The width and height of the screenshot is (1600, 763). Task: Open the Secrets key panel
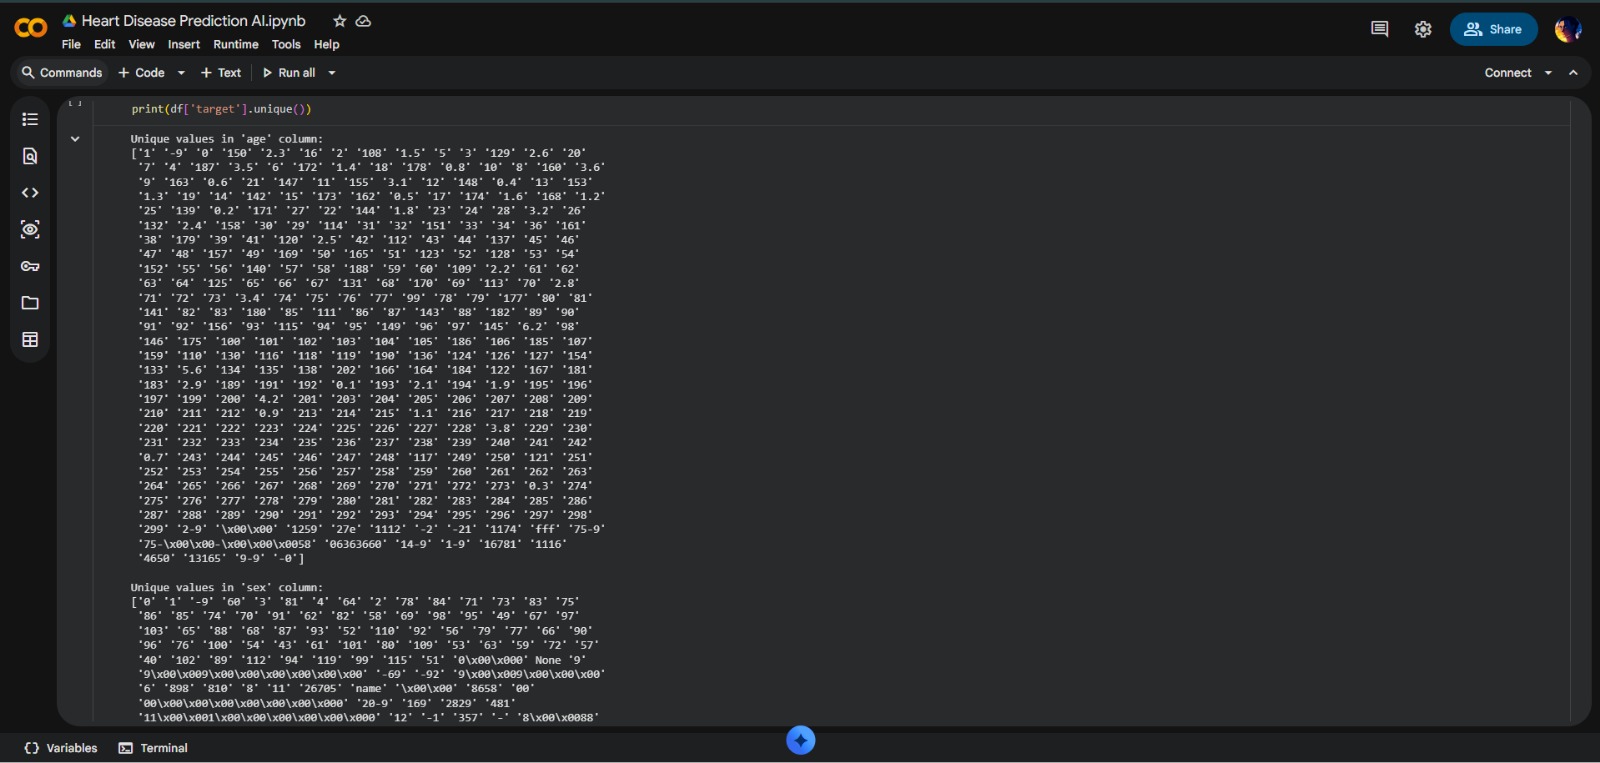pos(30,266)
